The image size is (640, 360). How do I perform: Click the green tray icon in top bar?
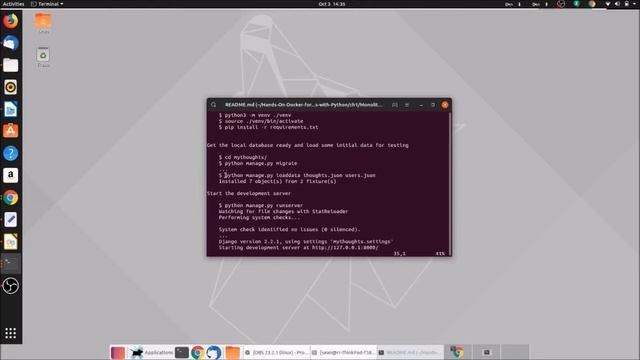[x=576, y=4]
